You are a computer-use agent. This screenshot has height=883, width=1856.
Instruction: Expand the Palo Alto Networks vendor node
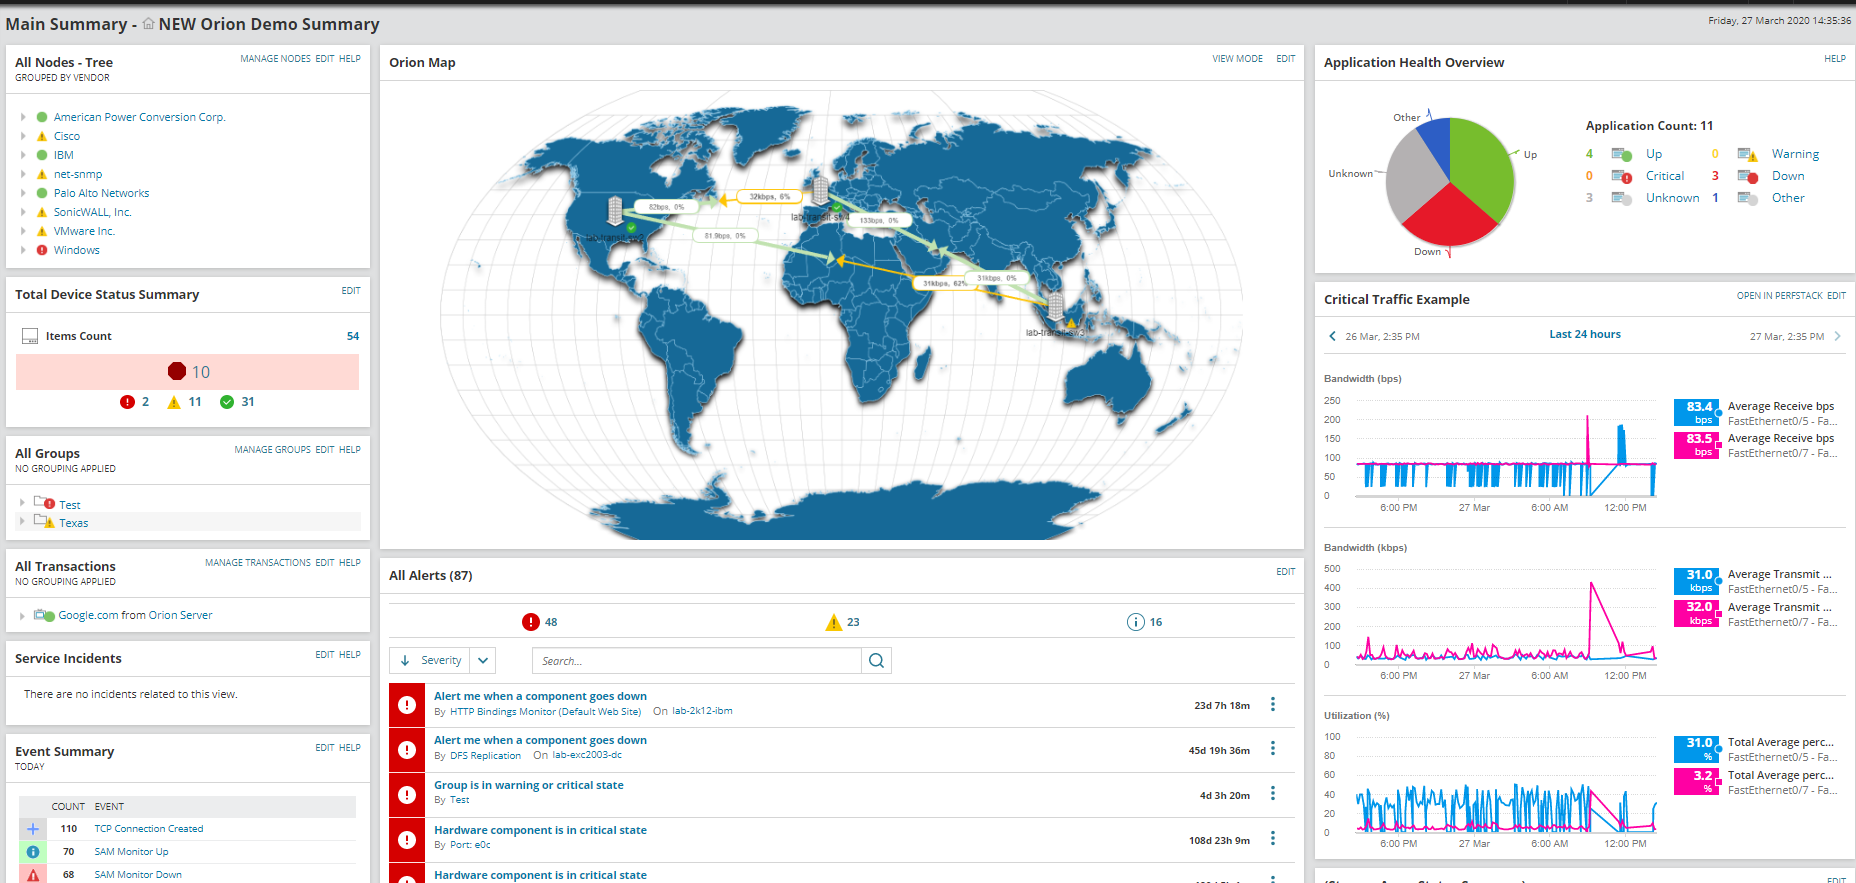[x=23, y=193]
